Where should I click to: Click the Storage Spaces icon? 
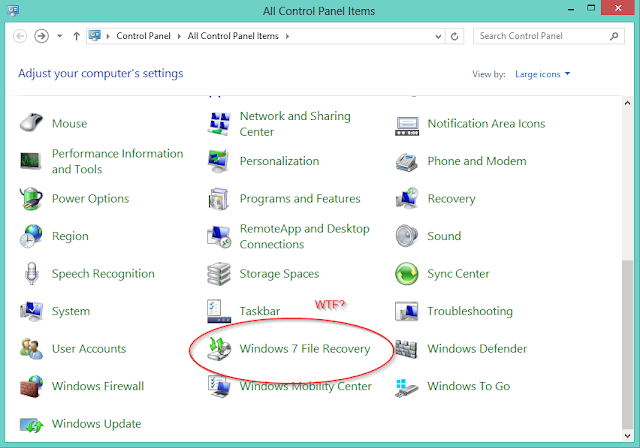coord(219,273)
